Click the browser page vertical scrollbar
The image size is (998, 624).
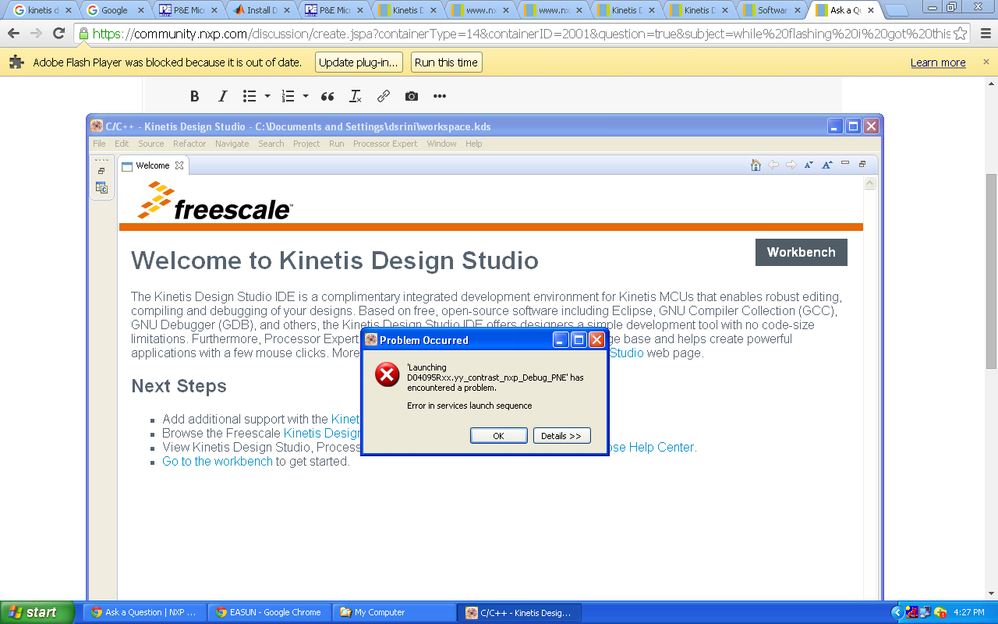(991, 271)
